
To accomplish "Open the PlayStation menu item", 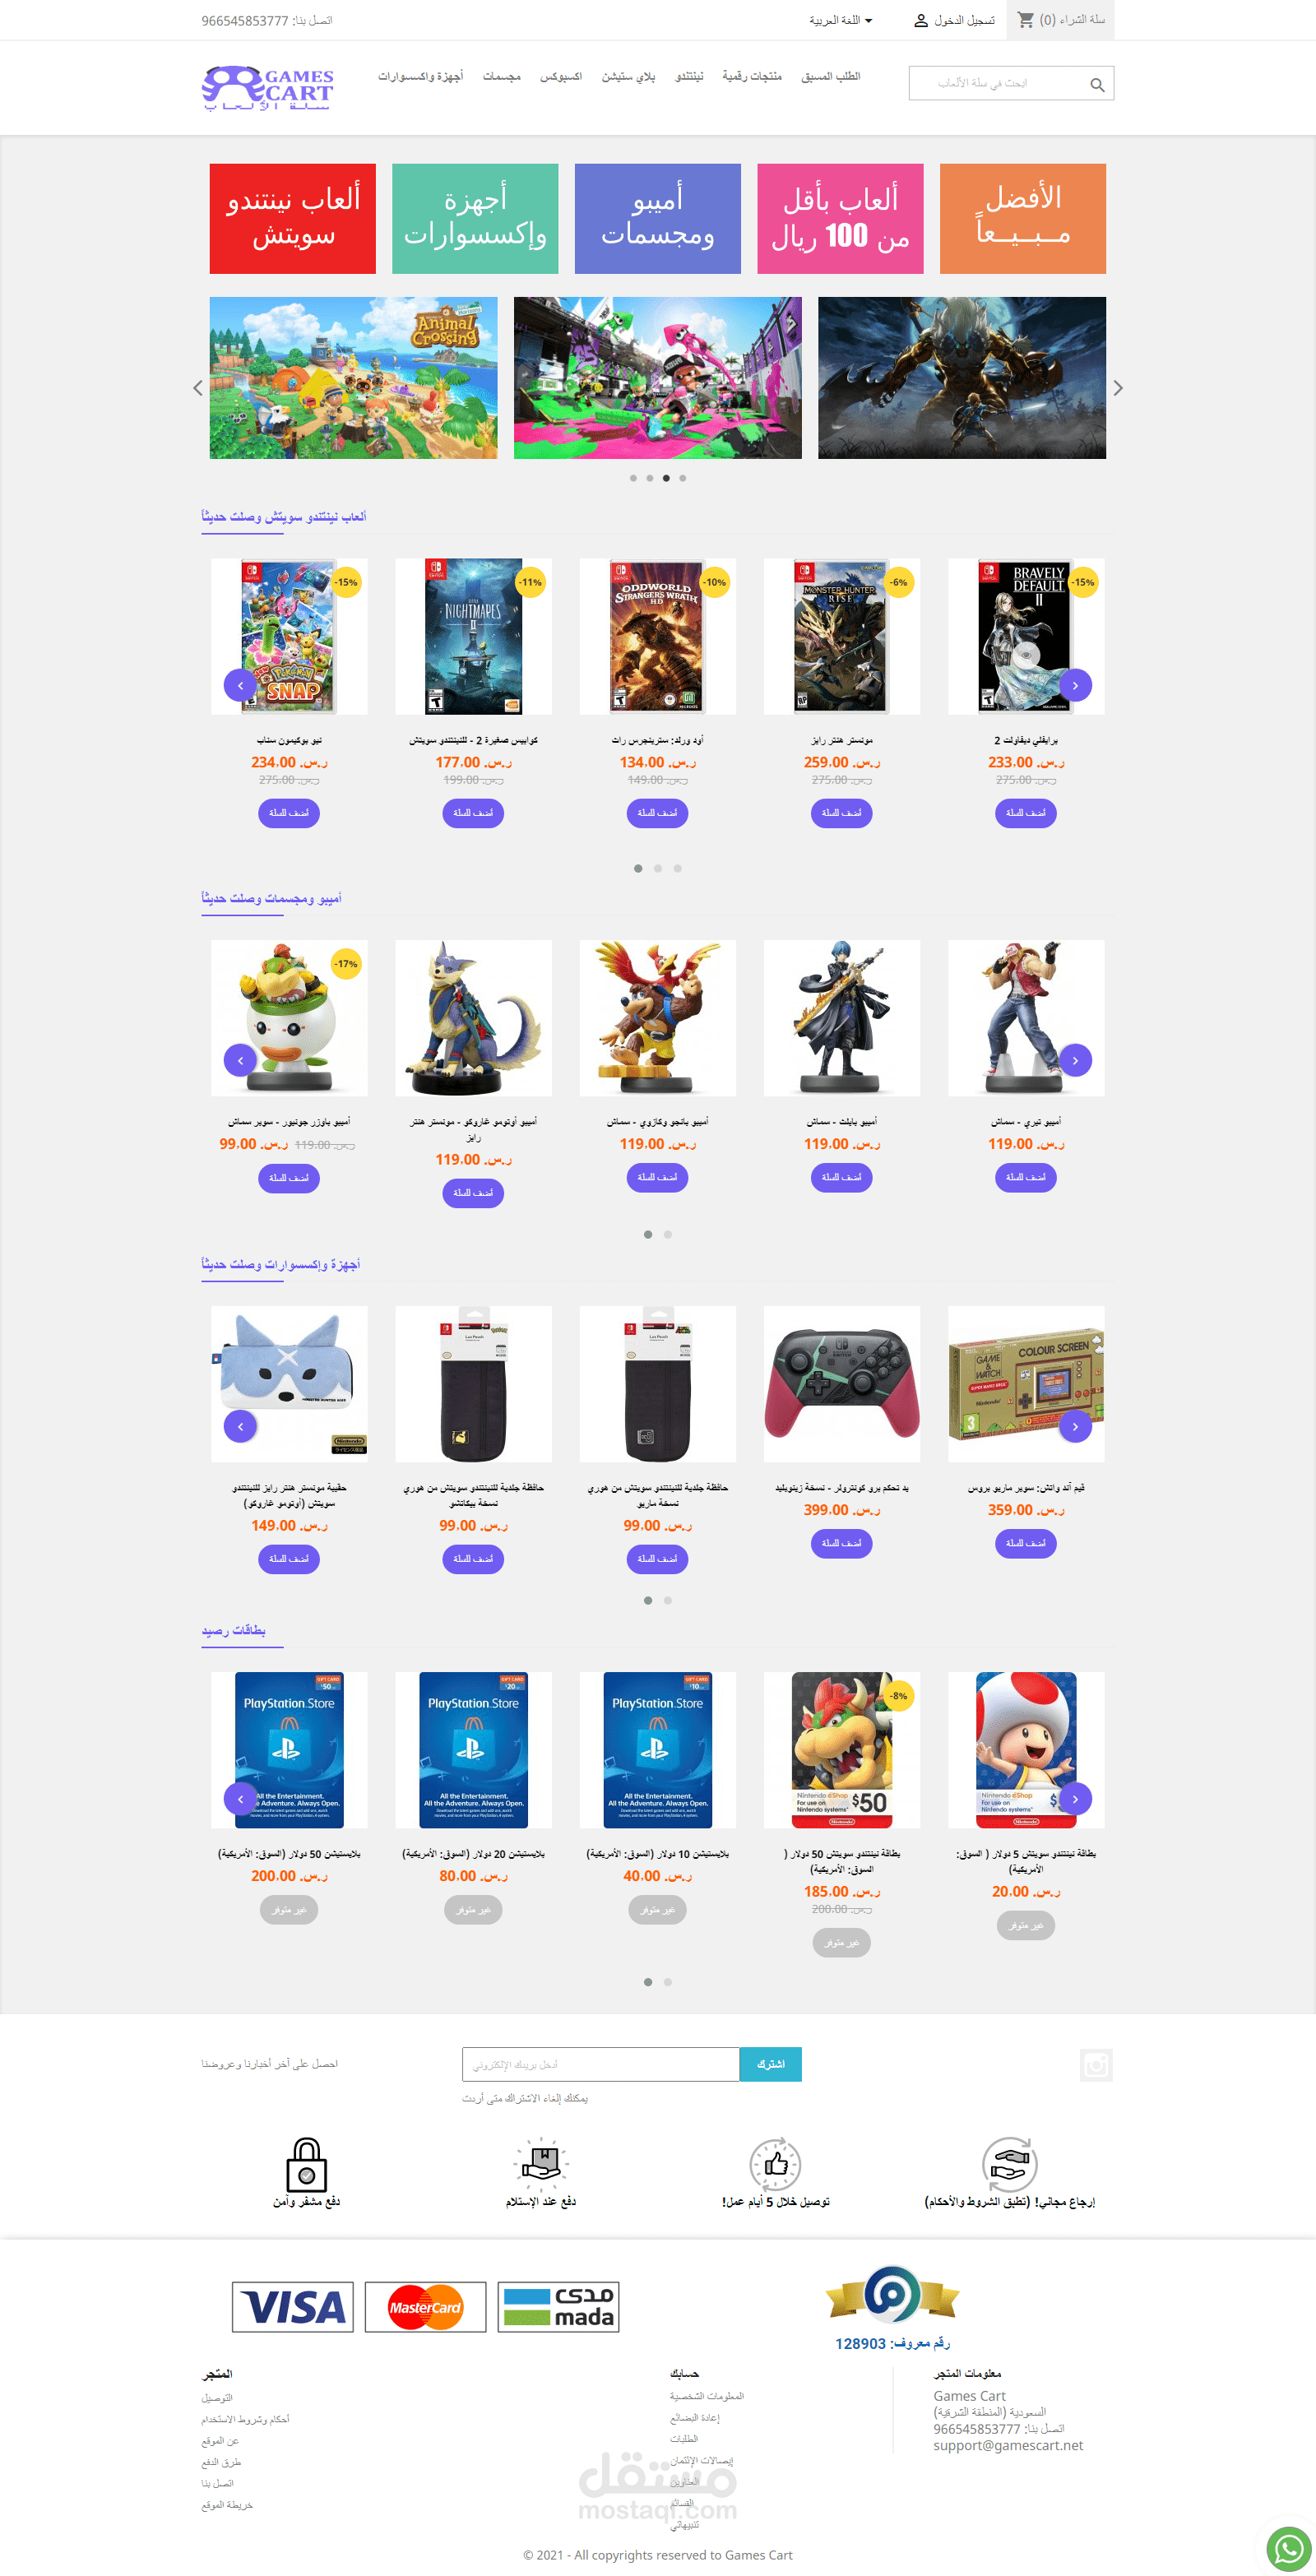I will point(628,77).
